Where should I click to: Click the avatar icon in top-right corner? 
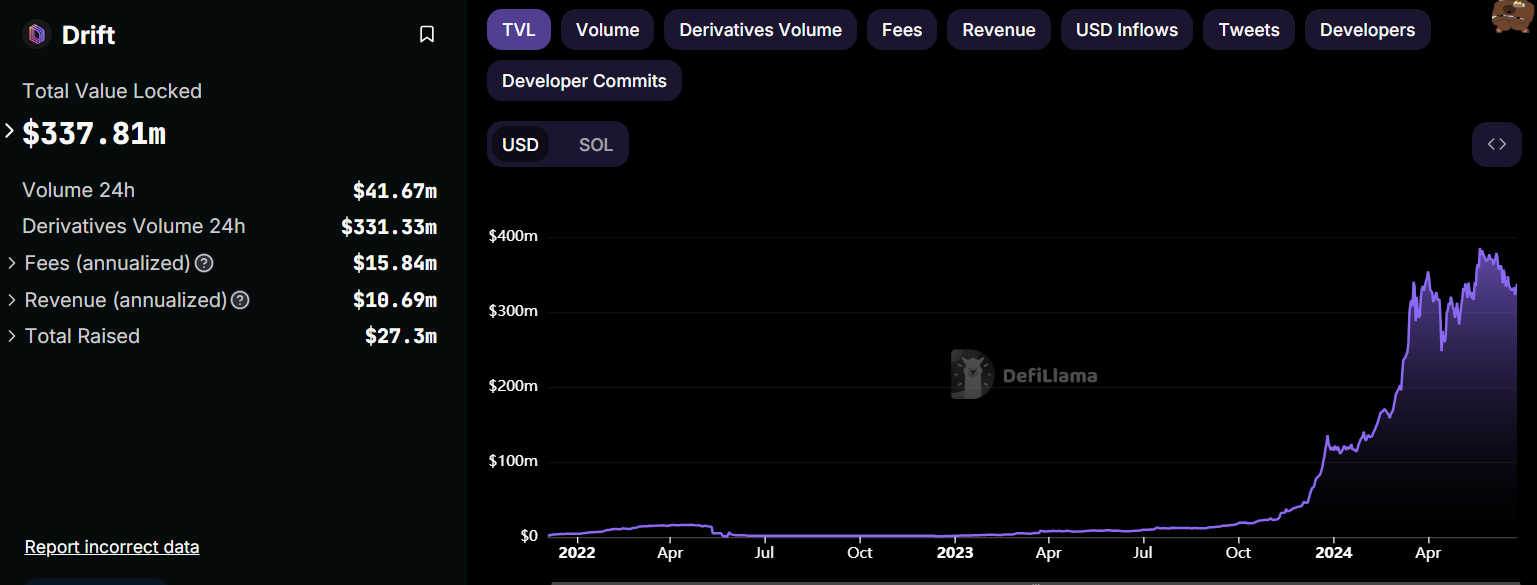[1513, 15]
